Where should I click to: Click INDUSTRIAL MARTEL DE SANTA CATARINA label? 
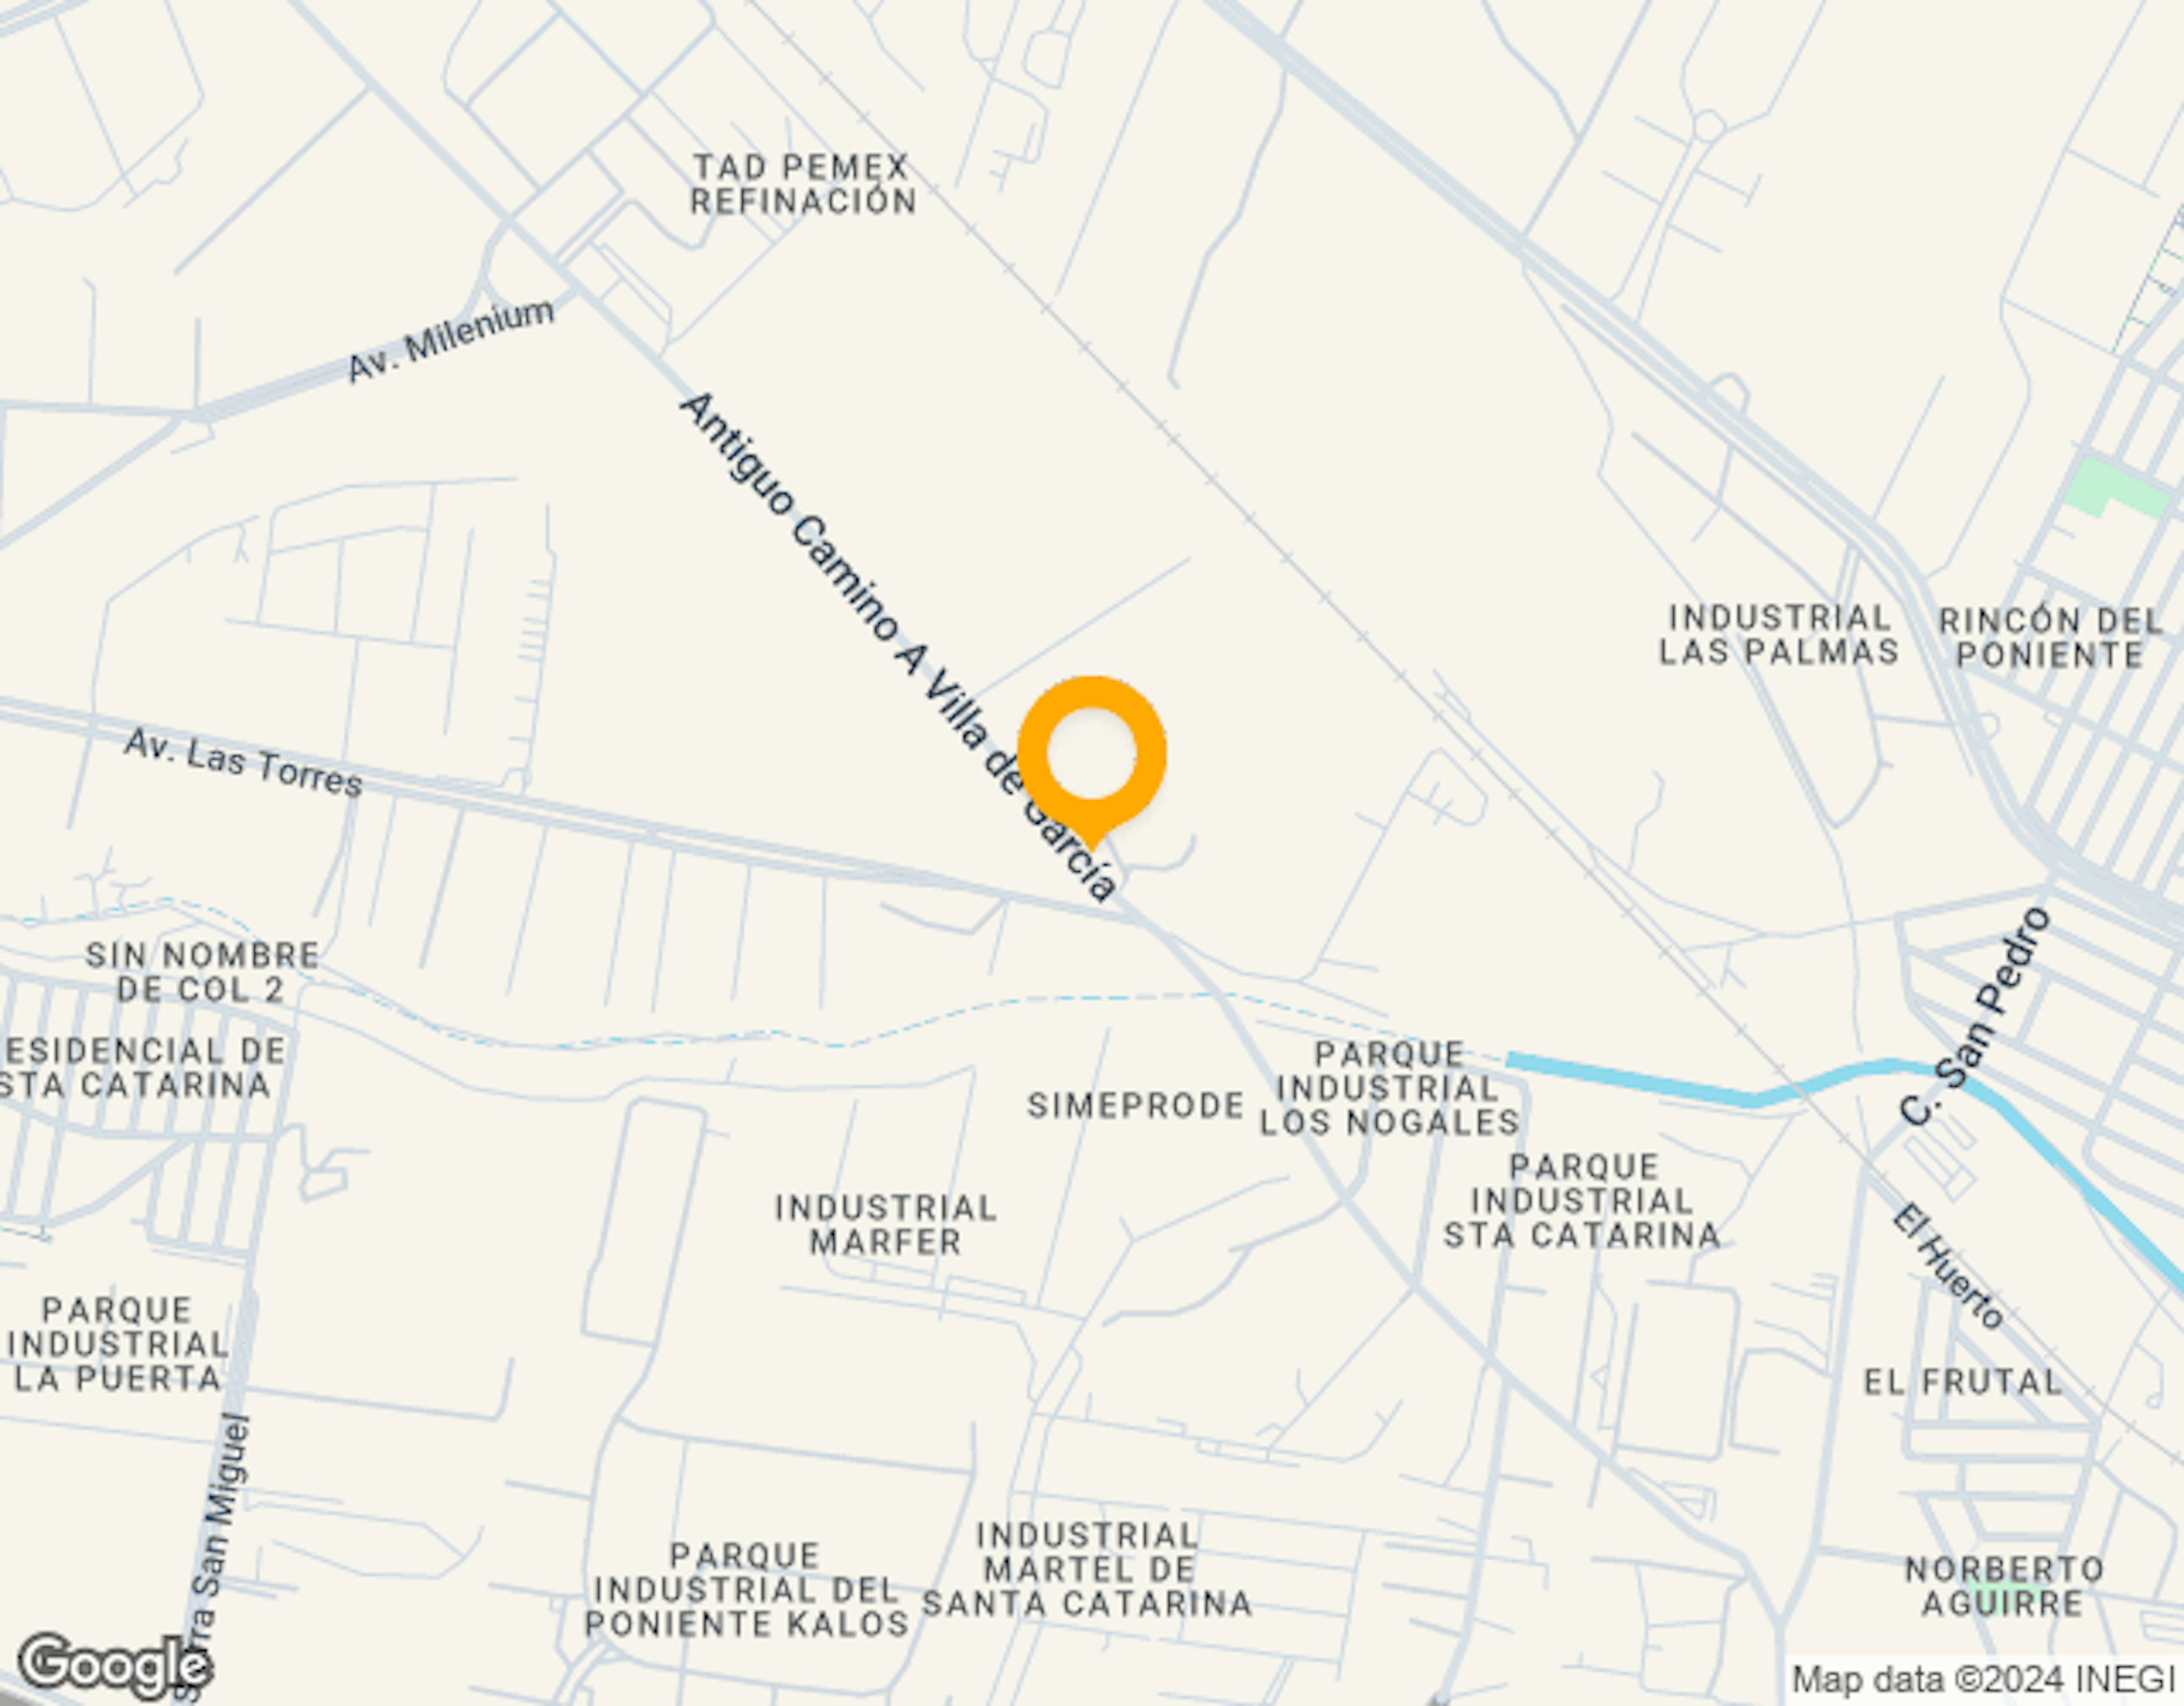[x=1087, y=1570]
